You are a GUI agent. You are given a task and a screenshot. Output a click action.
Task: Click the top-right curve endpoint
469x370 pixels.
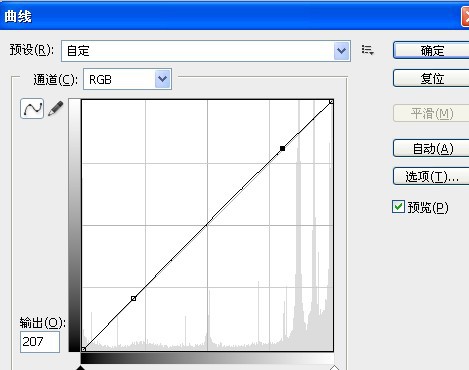click(331, 101)
